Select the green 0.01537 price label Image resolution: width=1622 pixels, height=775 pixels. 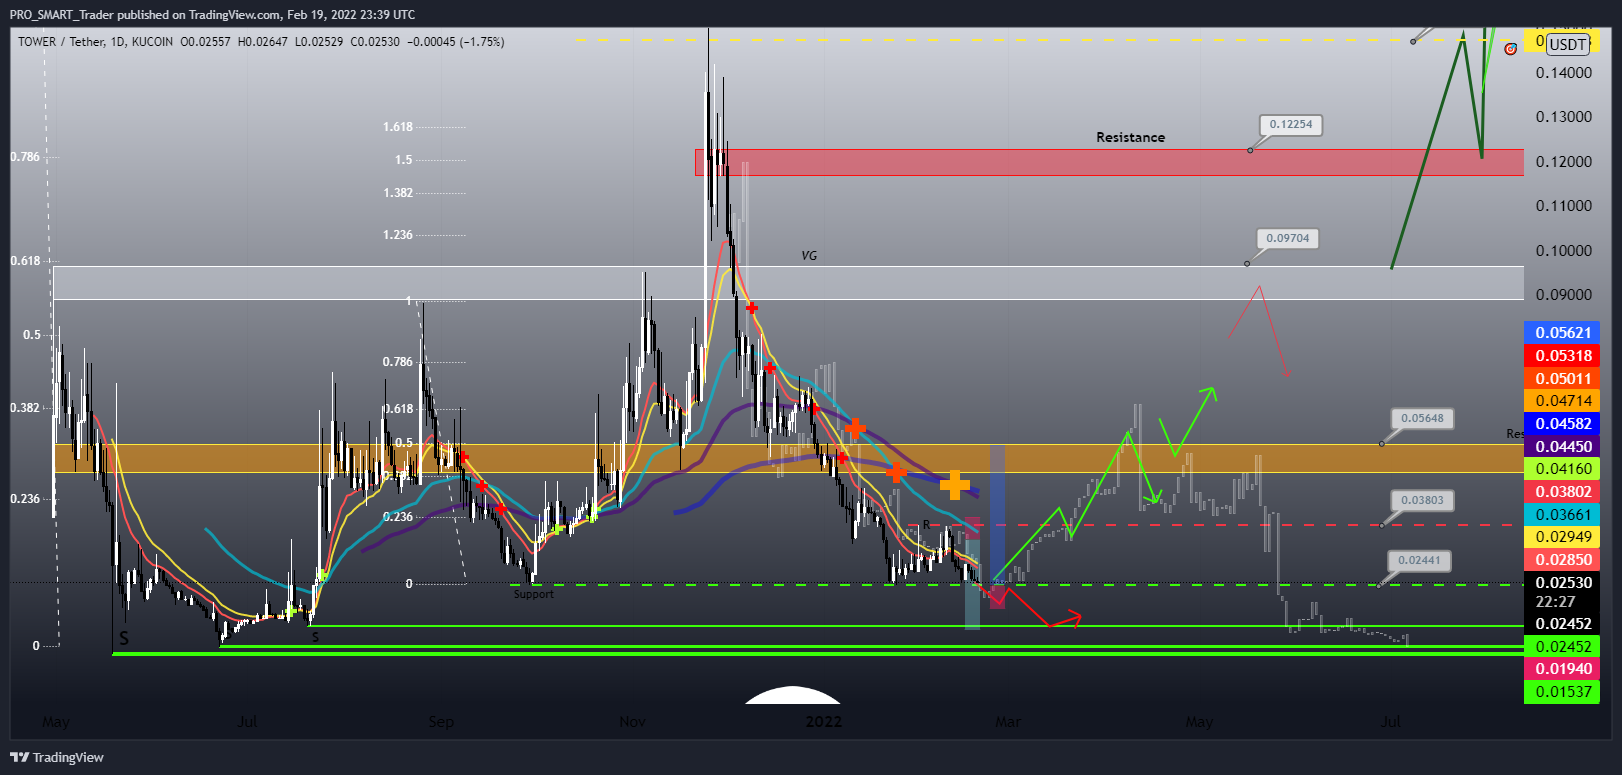click(x=1562, y=692)
